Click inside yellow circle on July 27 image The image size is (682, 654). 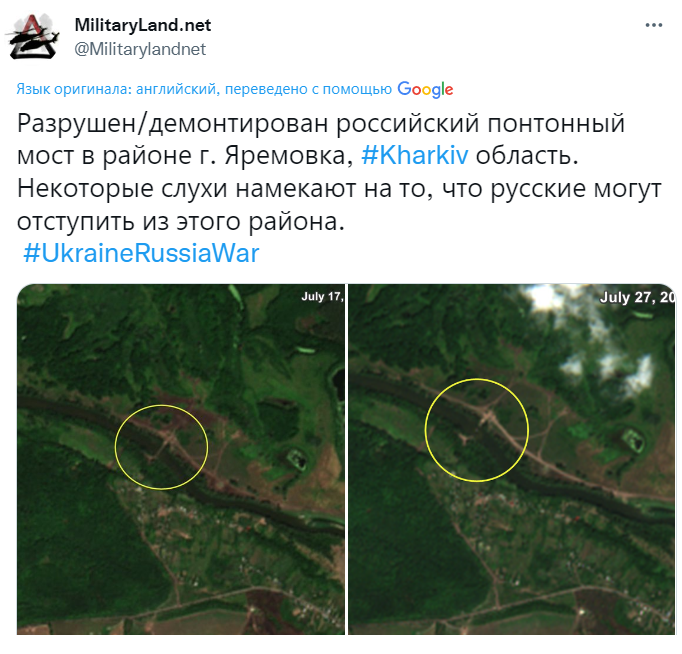pos(477,430)
